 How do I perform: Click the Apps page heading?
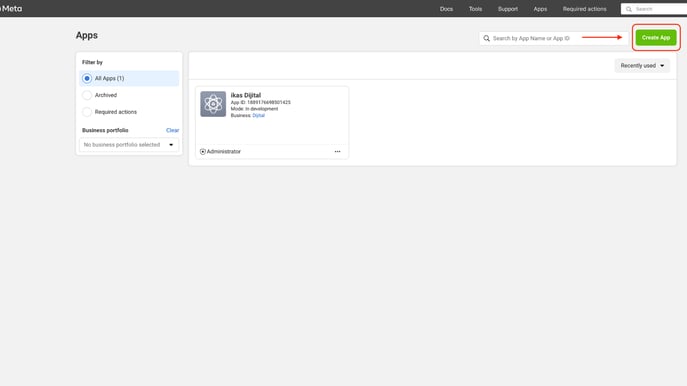click(x=87, y=35)
